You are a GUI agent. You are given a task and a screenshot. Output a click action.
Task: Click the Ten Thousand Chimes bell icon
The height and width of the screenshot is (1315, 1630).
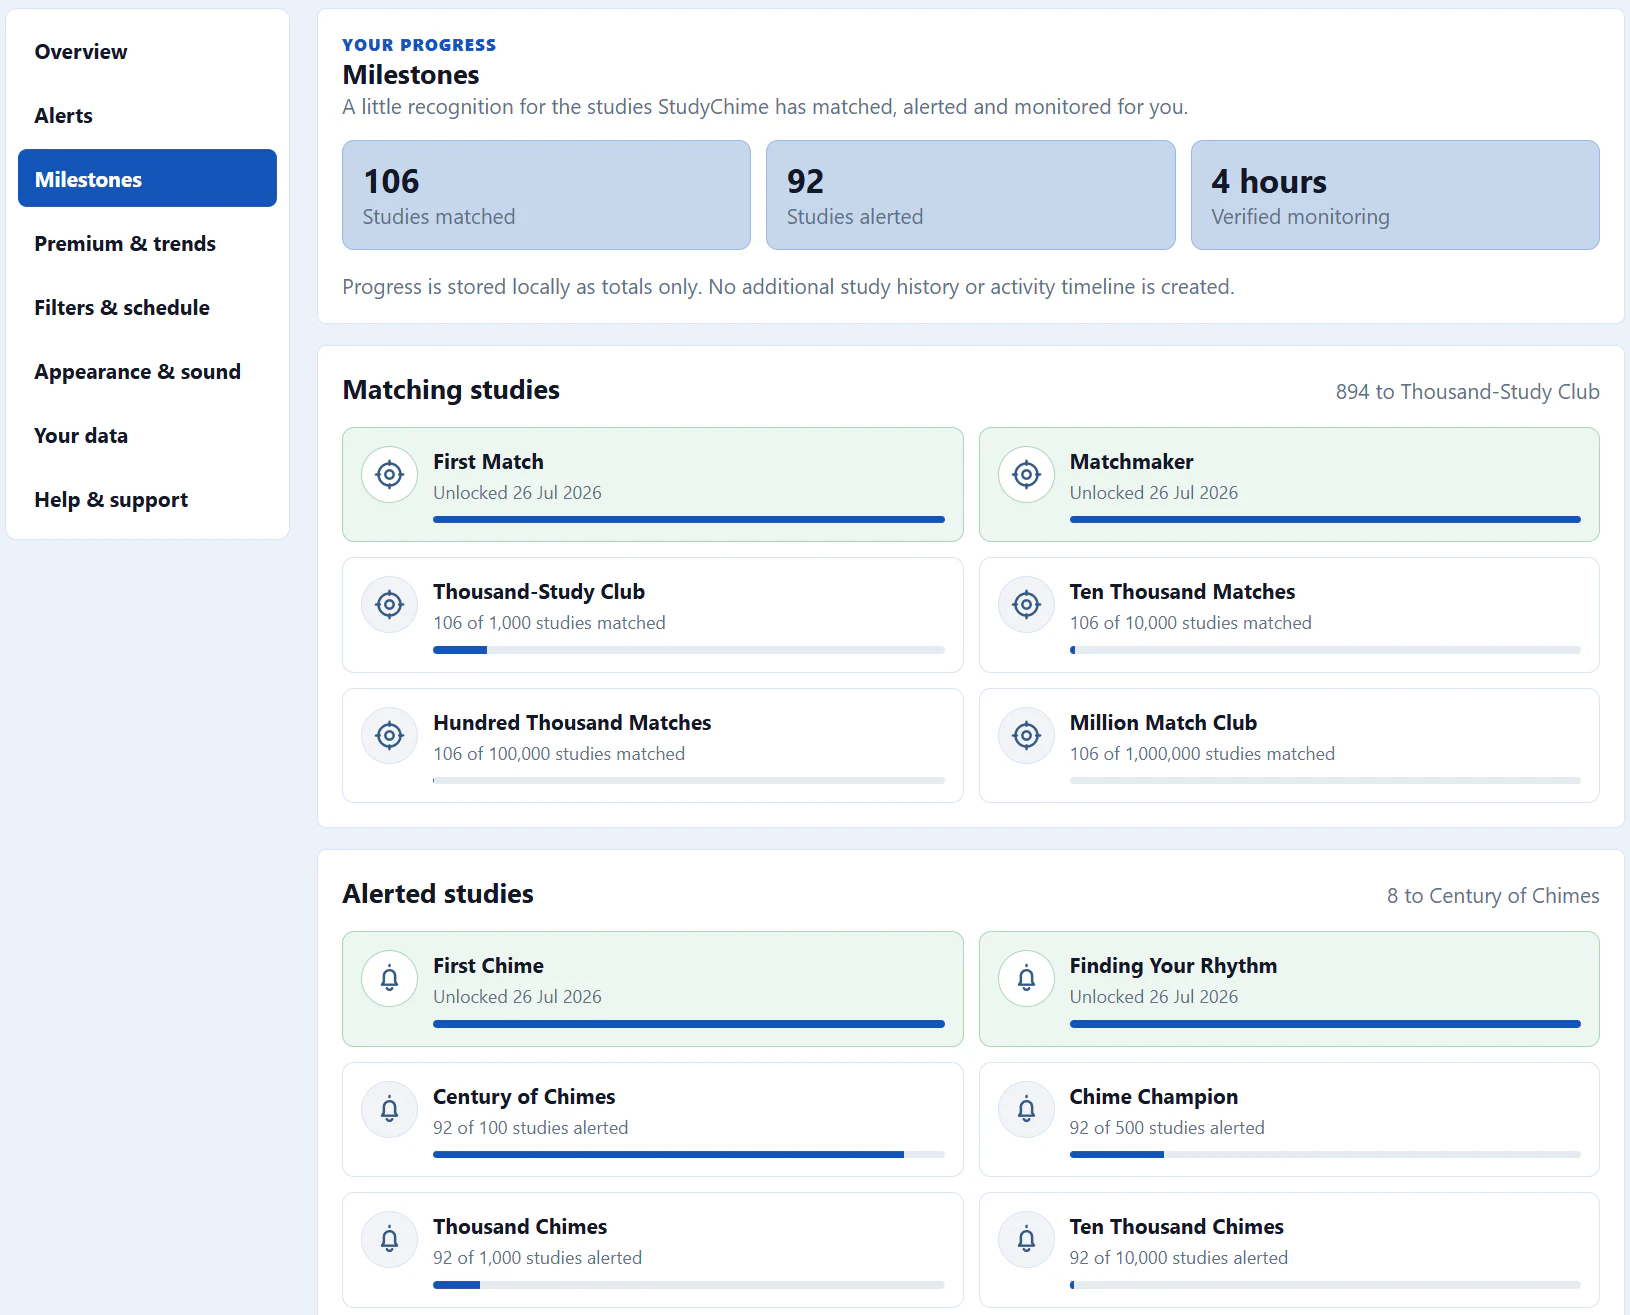1026,1239
